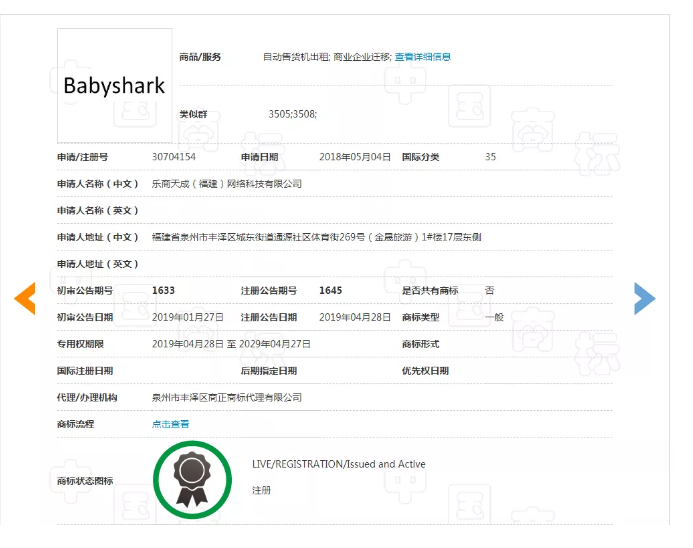Click registration announcement issue number 1645
The height and width of the screenshot is (548, 693).
tap(330, 290)
